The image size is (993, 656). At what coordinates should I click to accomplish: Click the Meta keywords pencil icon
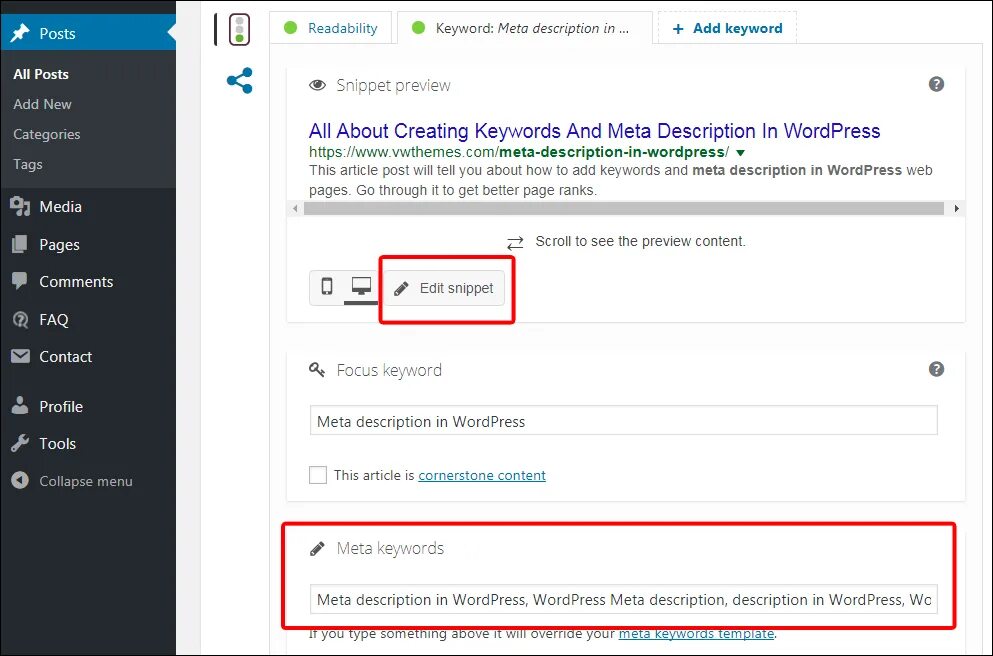coord(317,548)
